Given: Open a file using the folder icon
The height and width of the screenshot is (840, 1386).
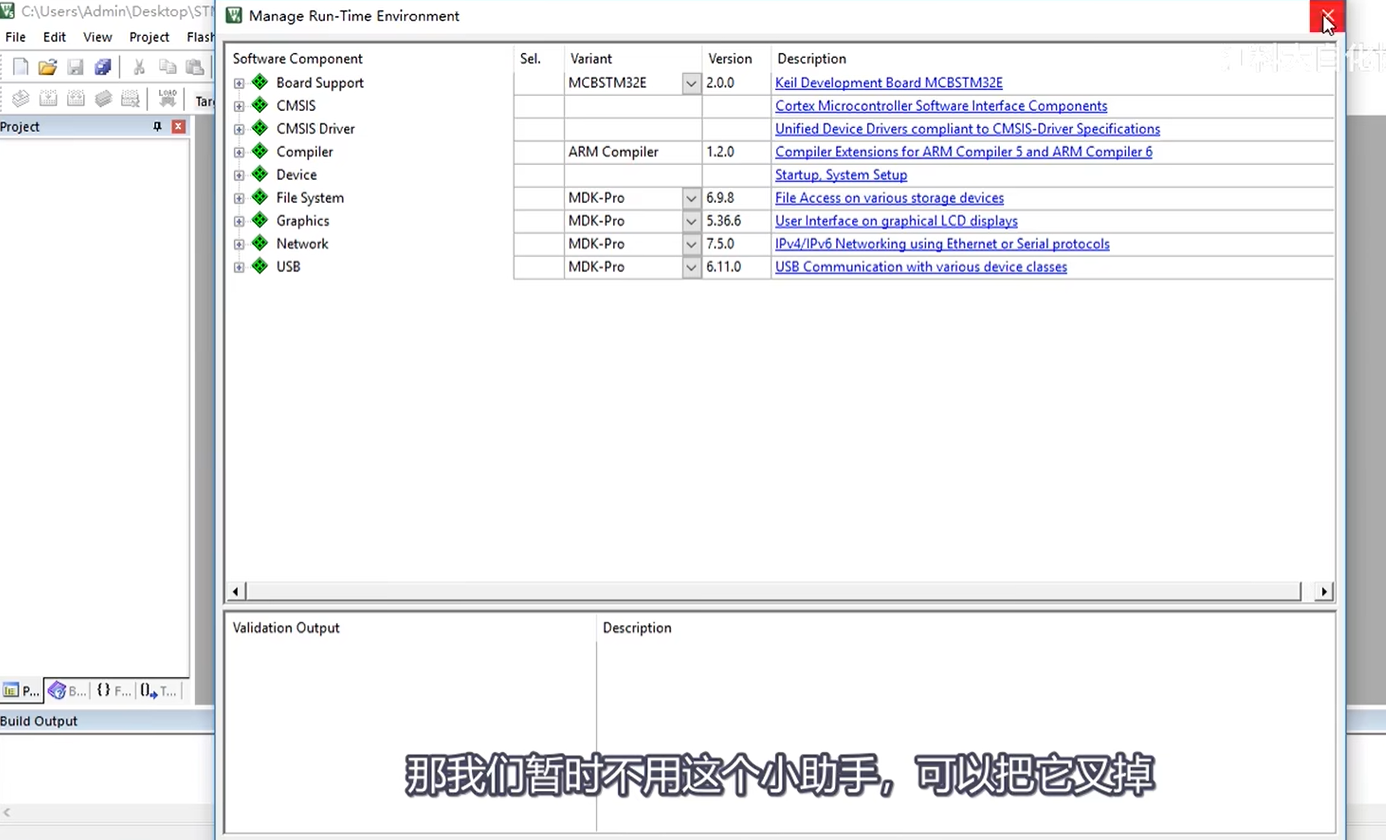Looking at the screenshot, I should (x=47, y=67).
